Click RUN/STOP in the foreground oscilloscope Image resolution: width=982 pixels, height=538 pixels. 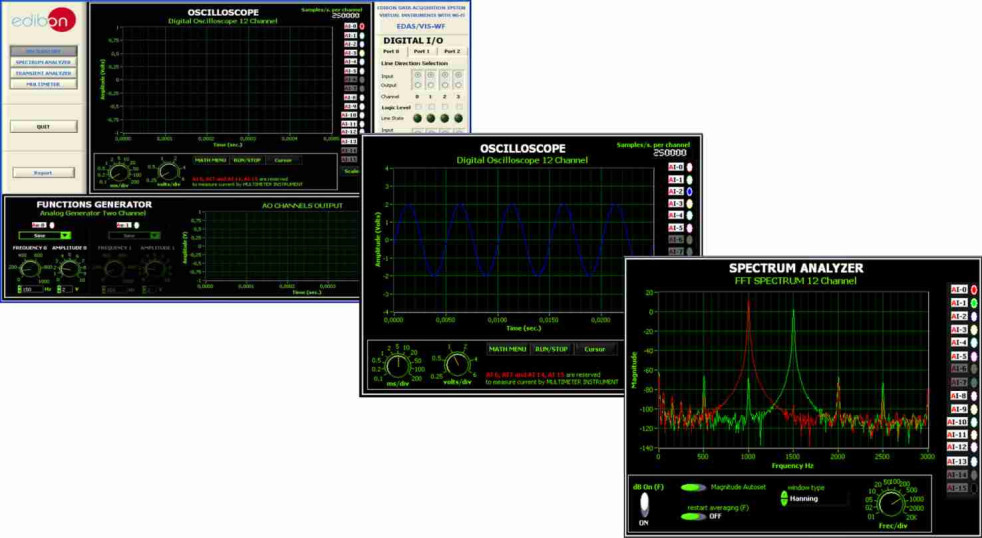[551, 349]
